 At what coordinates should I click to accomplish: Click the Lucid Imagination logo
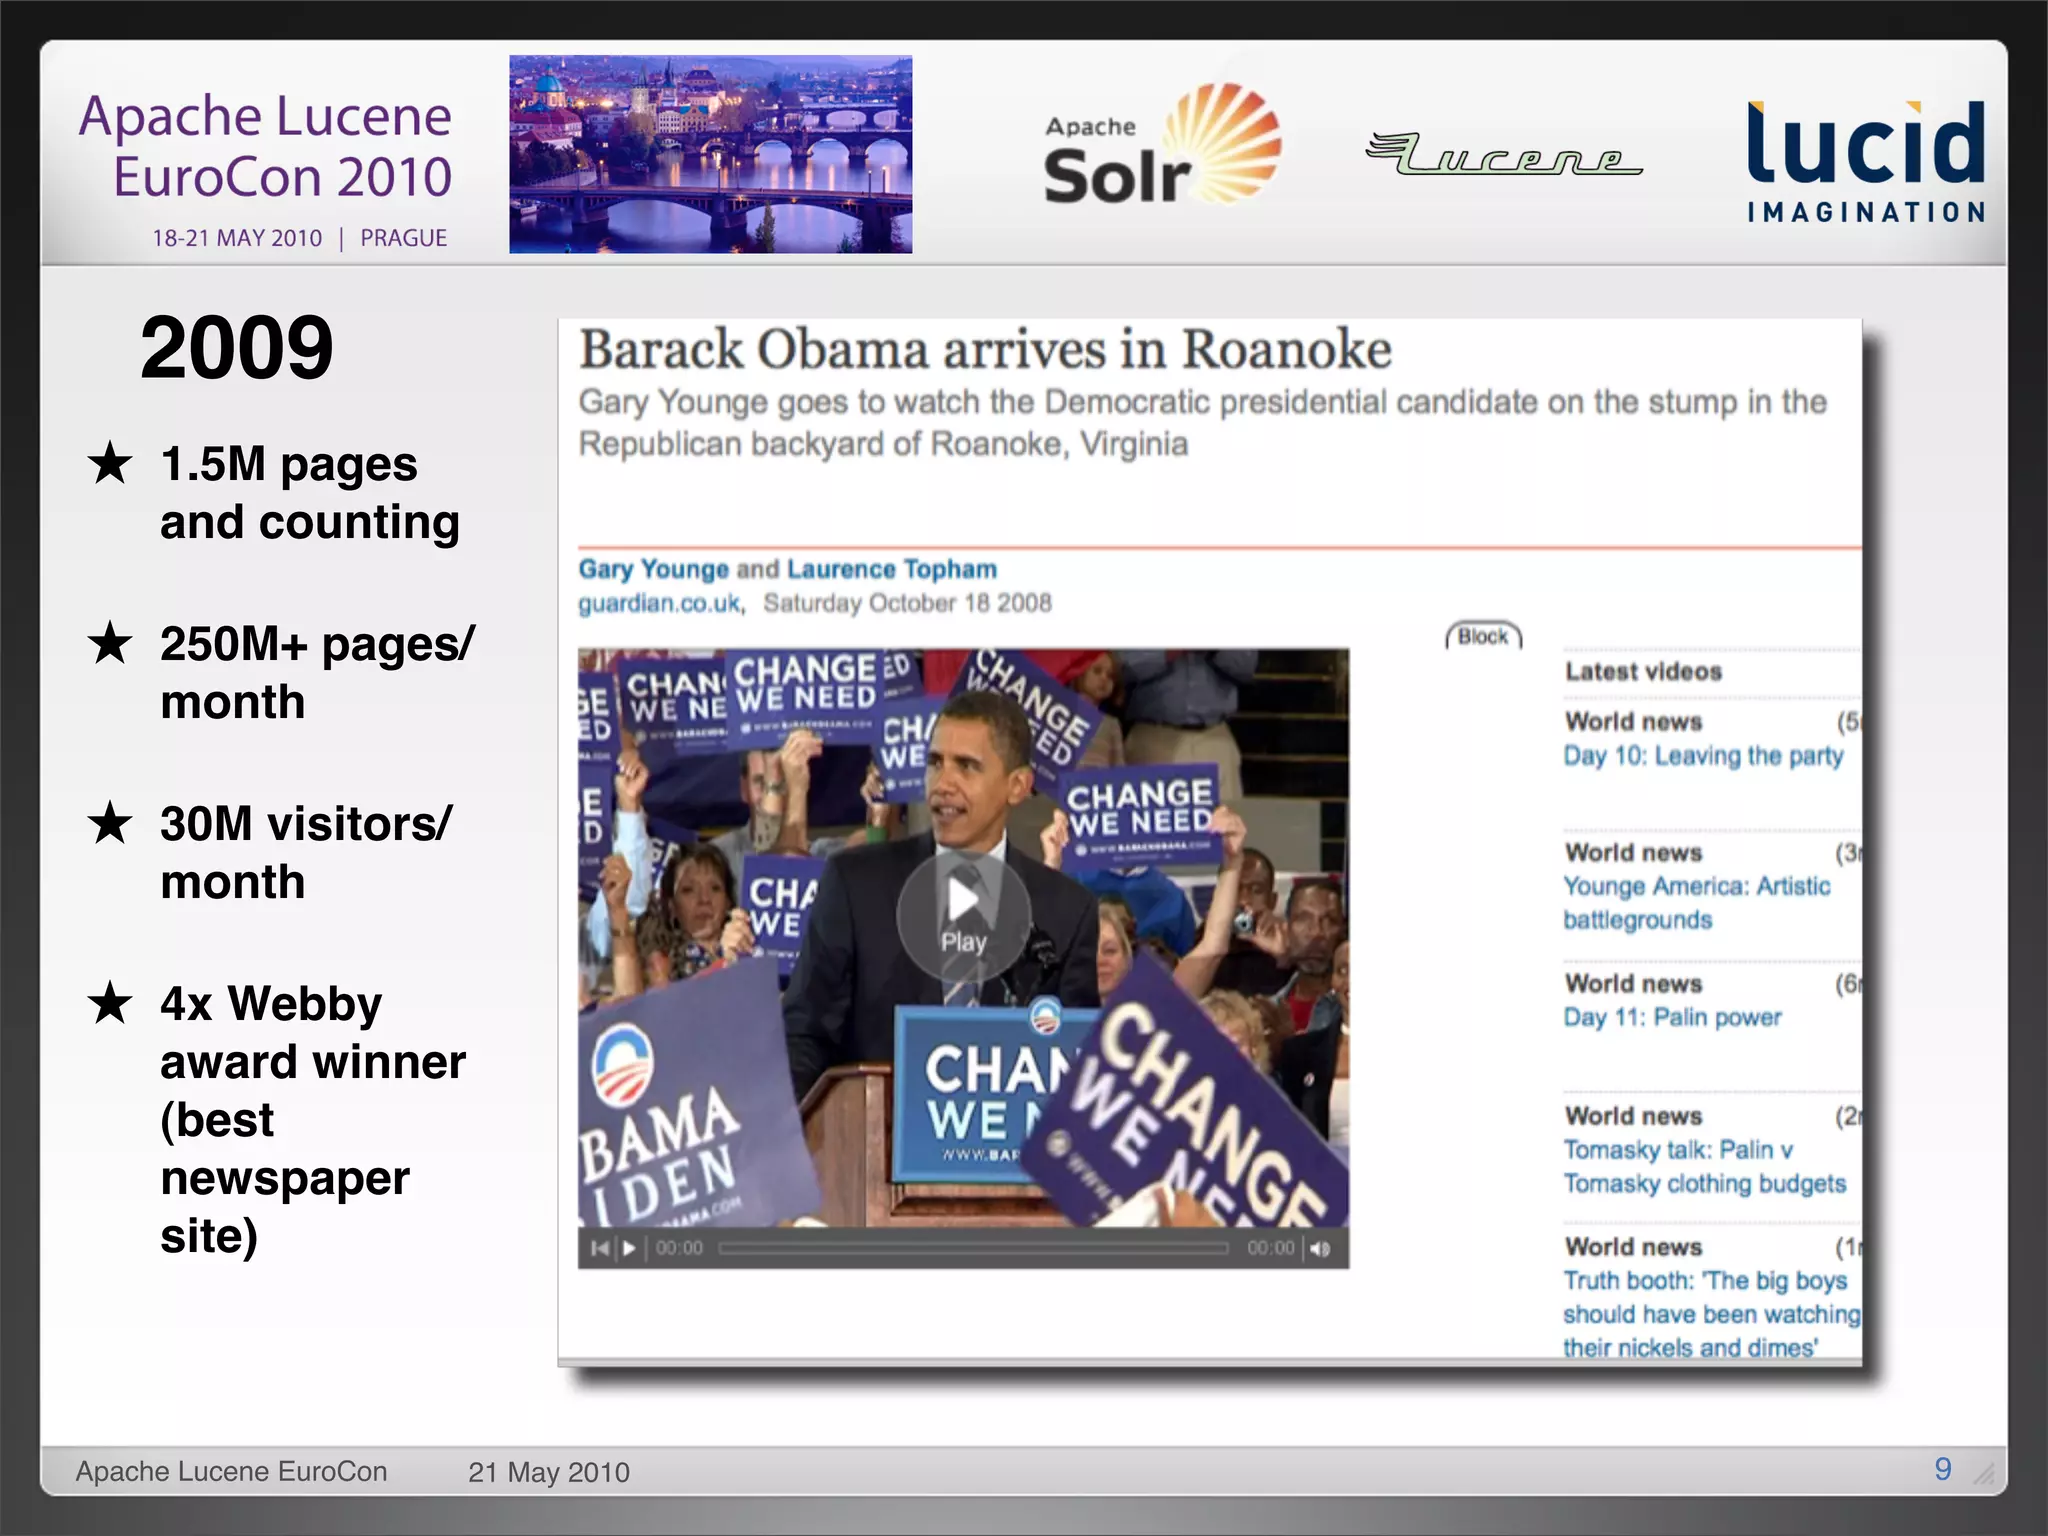(1866, 161)
